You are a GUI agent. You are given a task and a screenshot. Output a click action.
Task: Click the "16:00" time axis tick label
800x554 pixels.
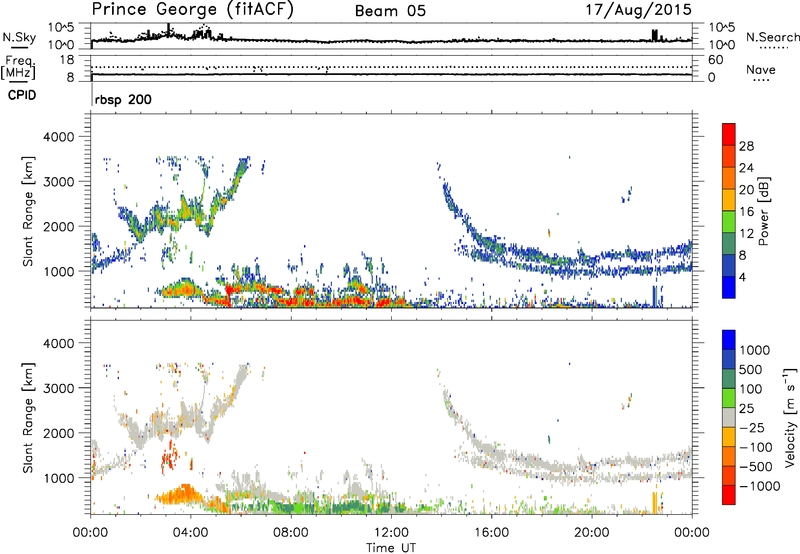[x=491, y=533]
